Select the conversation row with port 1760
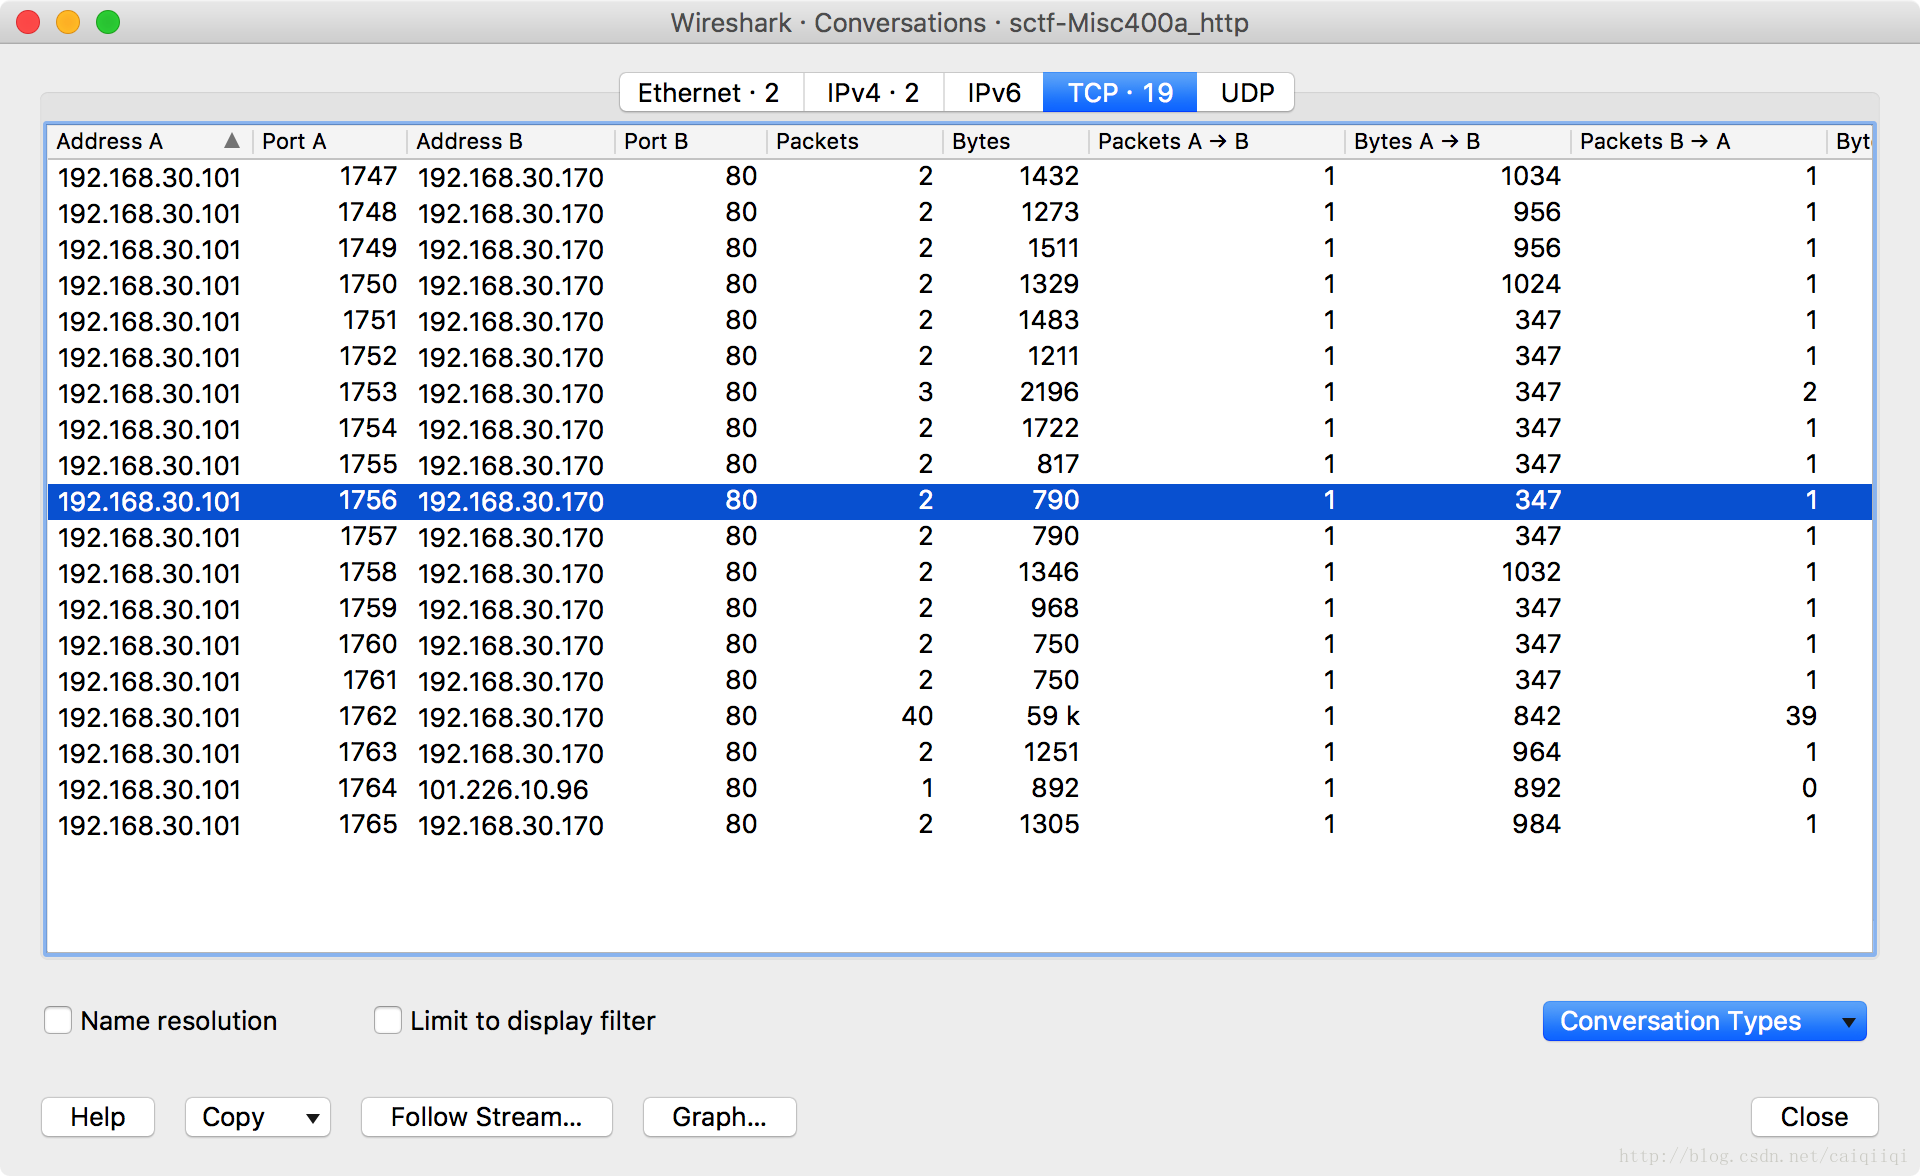This screenshot has height=1176, width=1920. (x=960, y=645)
